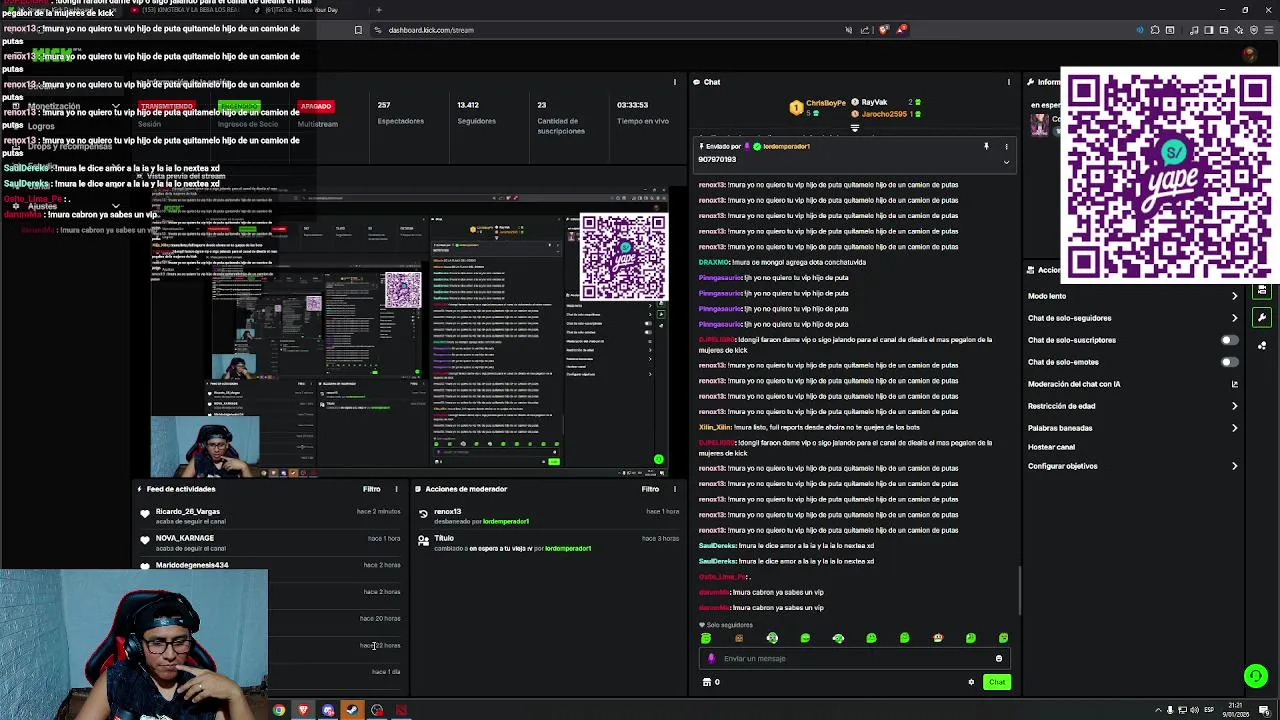Click the chat message list scrollbar

pyautogui.click(x=1019, y=590)
